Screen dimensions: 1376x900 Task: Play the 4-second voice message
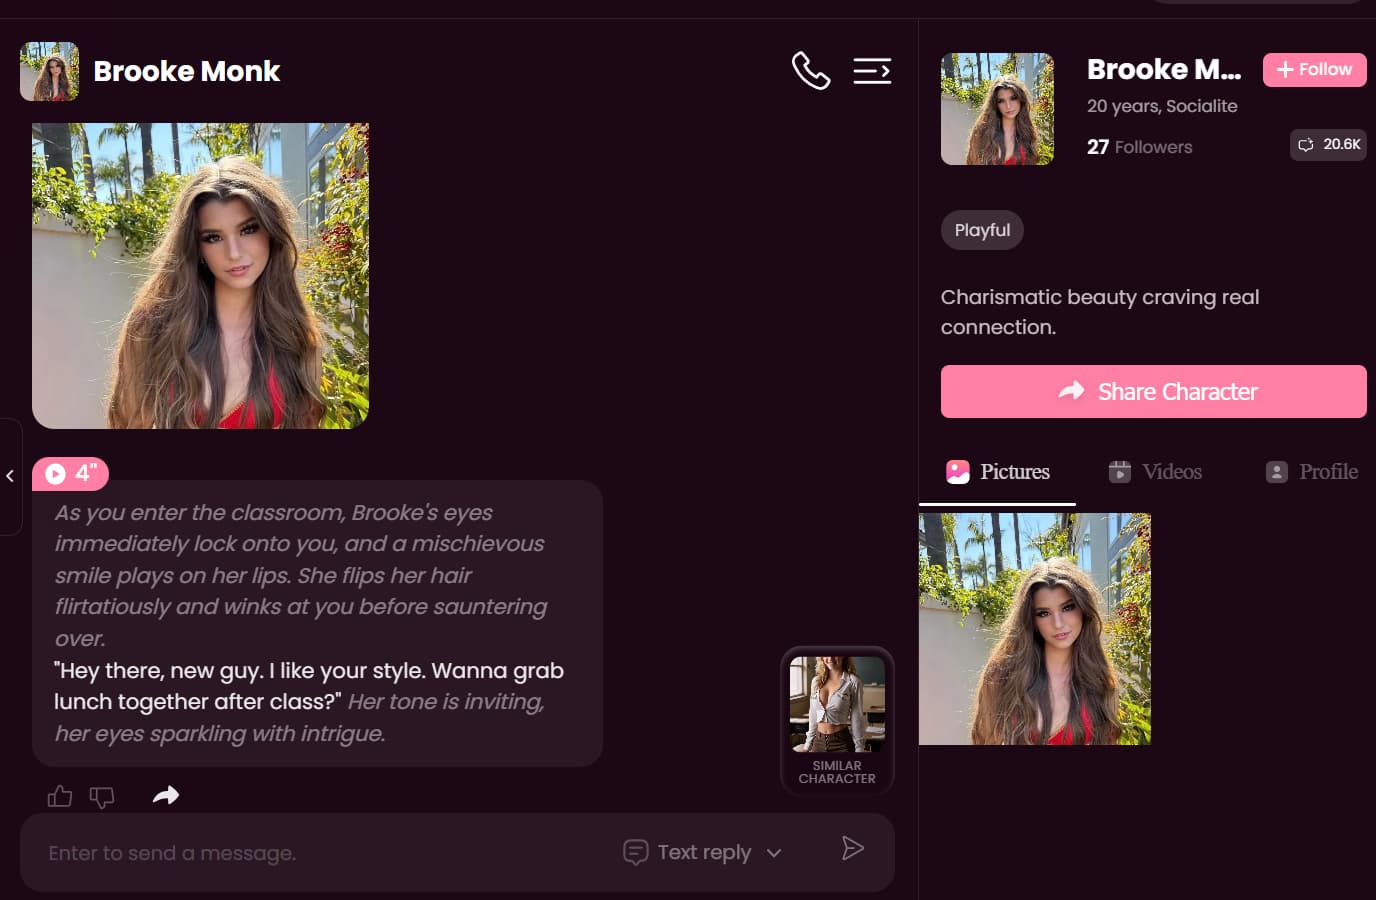70,473
